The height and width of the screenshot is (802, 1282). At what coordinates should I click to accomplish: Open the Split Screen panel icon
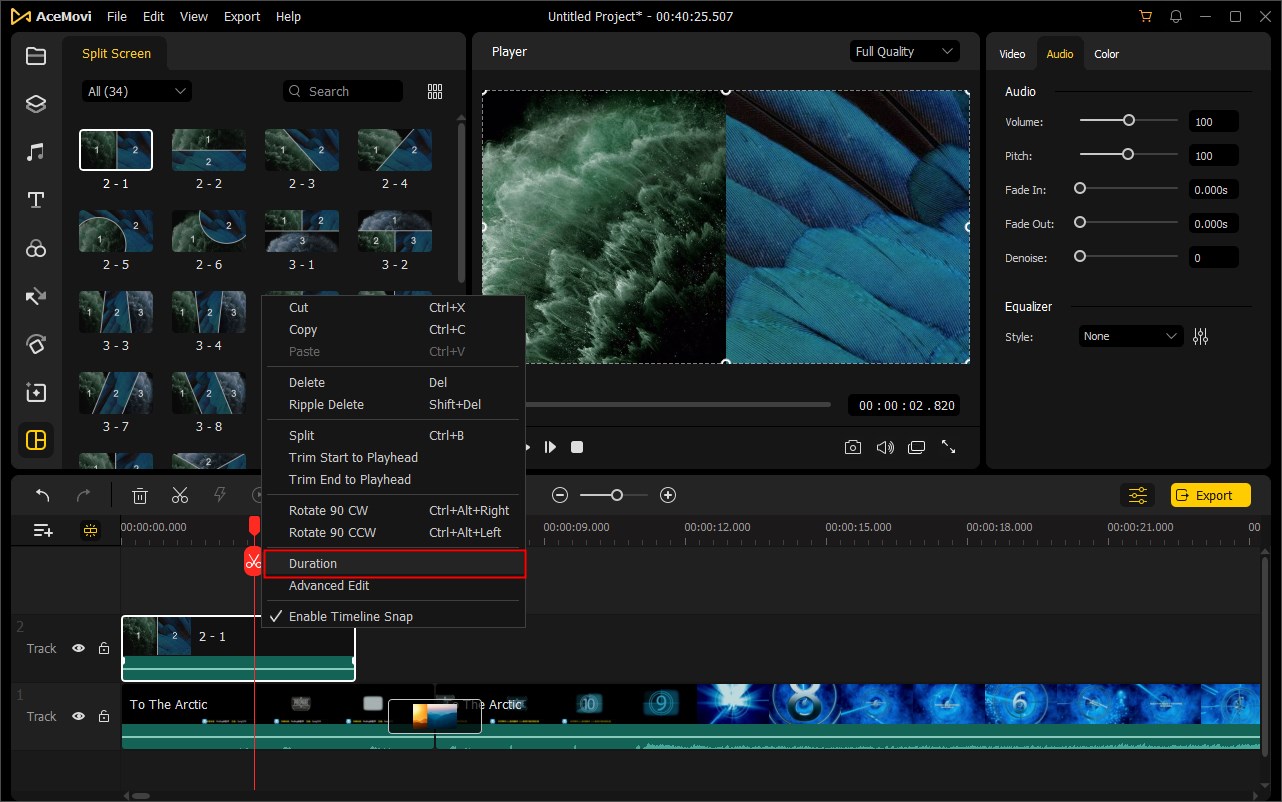[36, 440]
